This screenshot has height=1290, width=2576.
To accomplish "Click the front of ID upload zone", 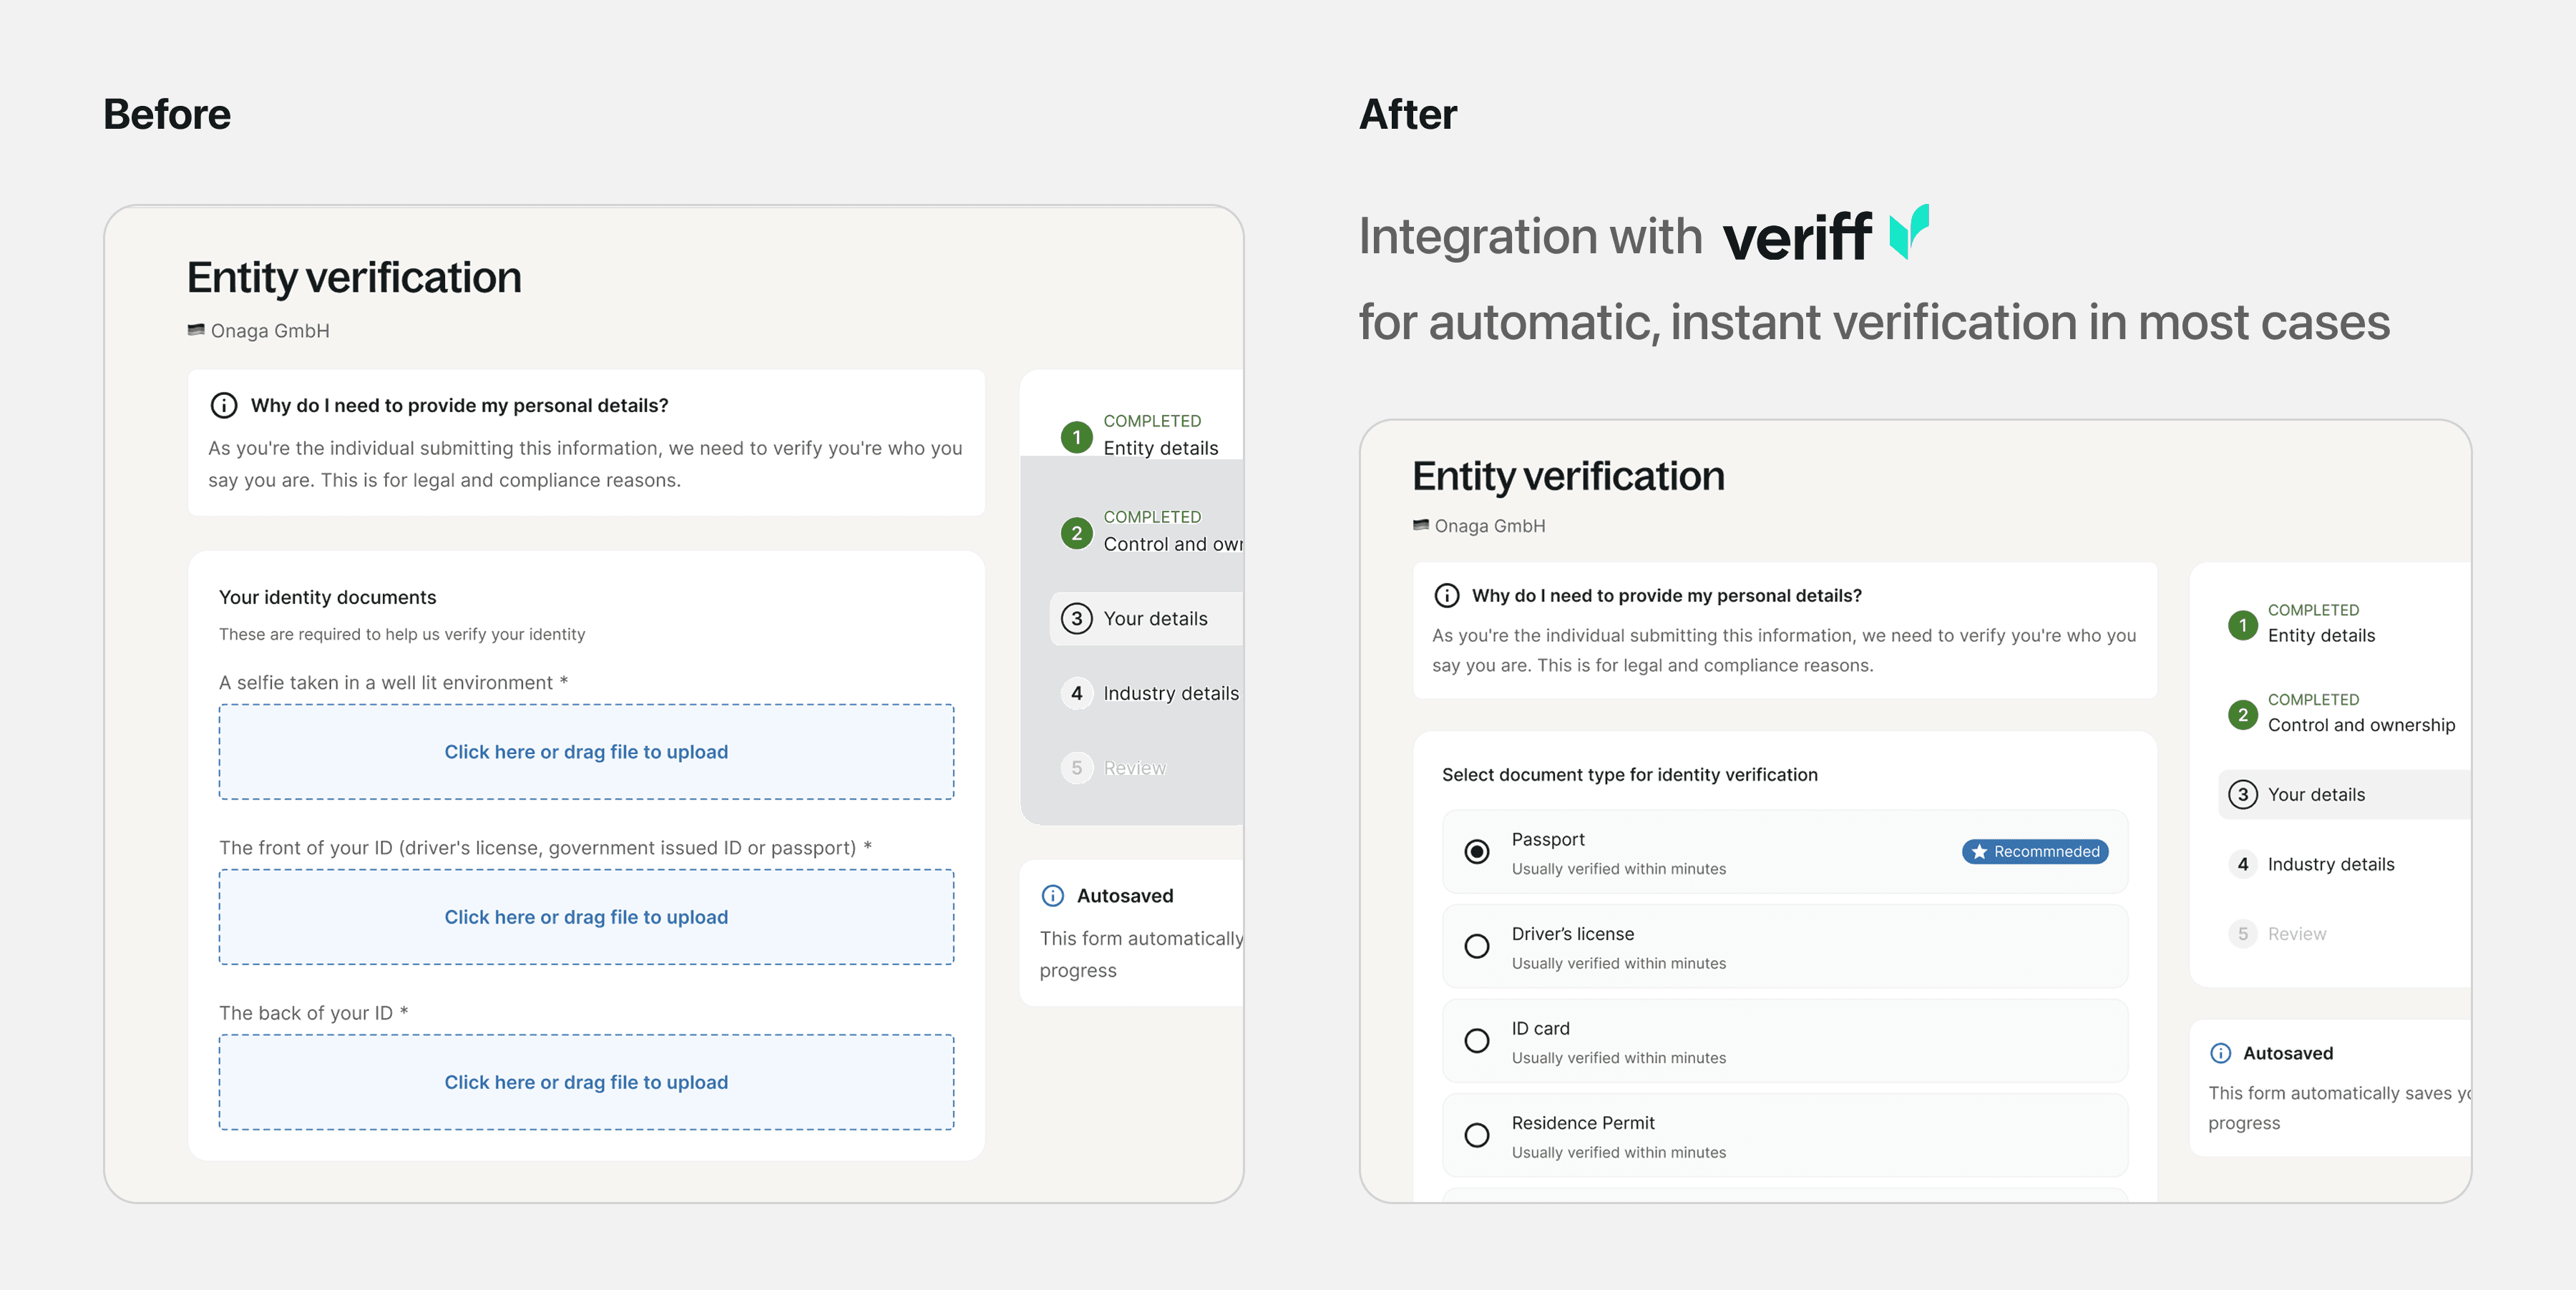I will [586, 917].
